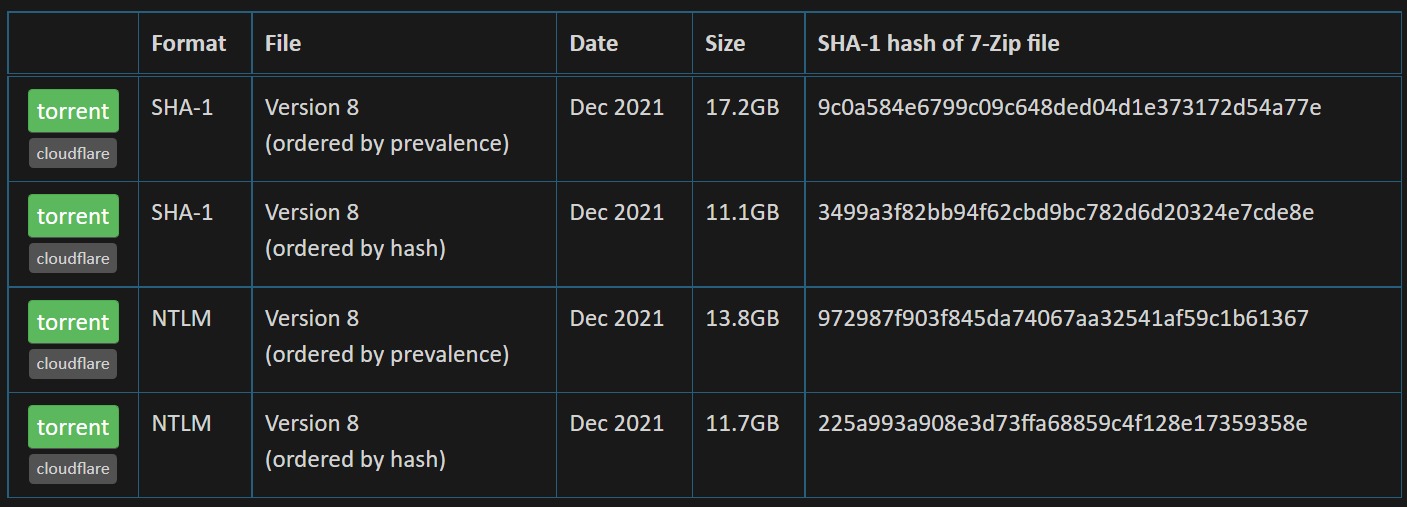The width and height of the screenshot is (1407, 507).
Task: Download SHA-1 prevalence-ordered file via cloudflare
Action: point(73,153)
